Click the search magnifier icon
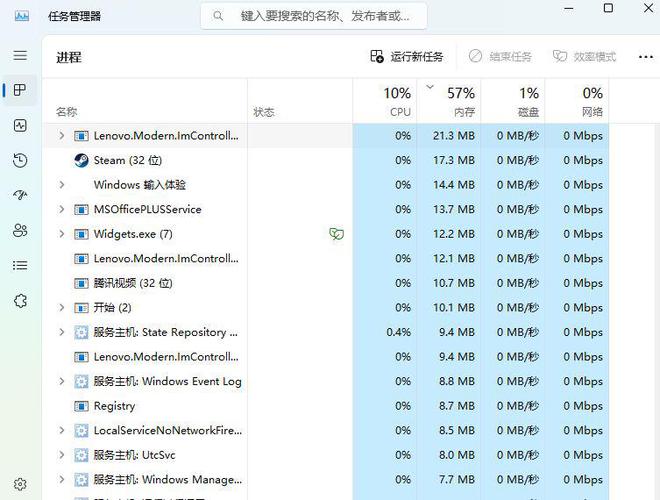660x500 pixels. pyautogui.click(x=218, y=16)
